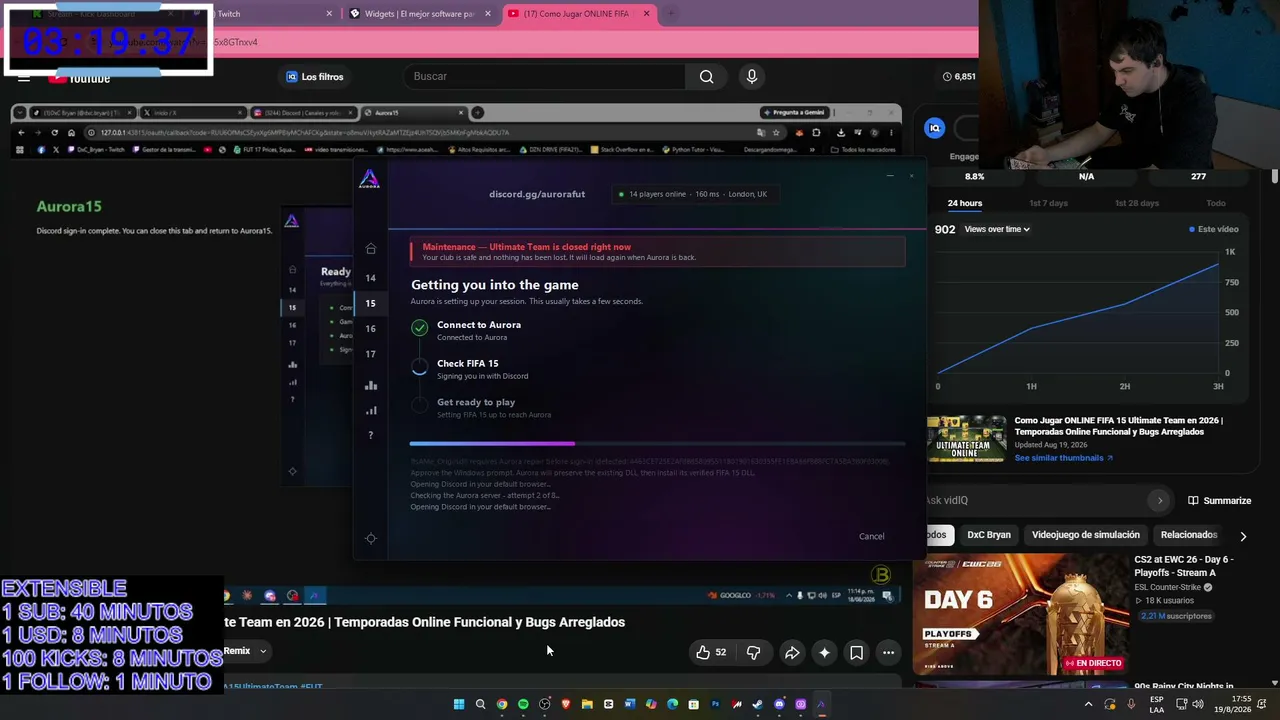Open a new browser tab with plus
Image resolution: width=1280 pixels, height=720 pixels.
tap(671, 14)
